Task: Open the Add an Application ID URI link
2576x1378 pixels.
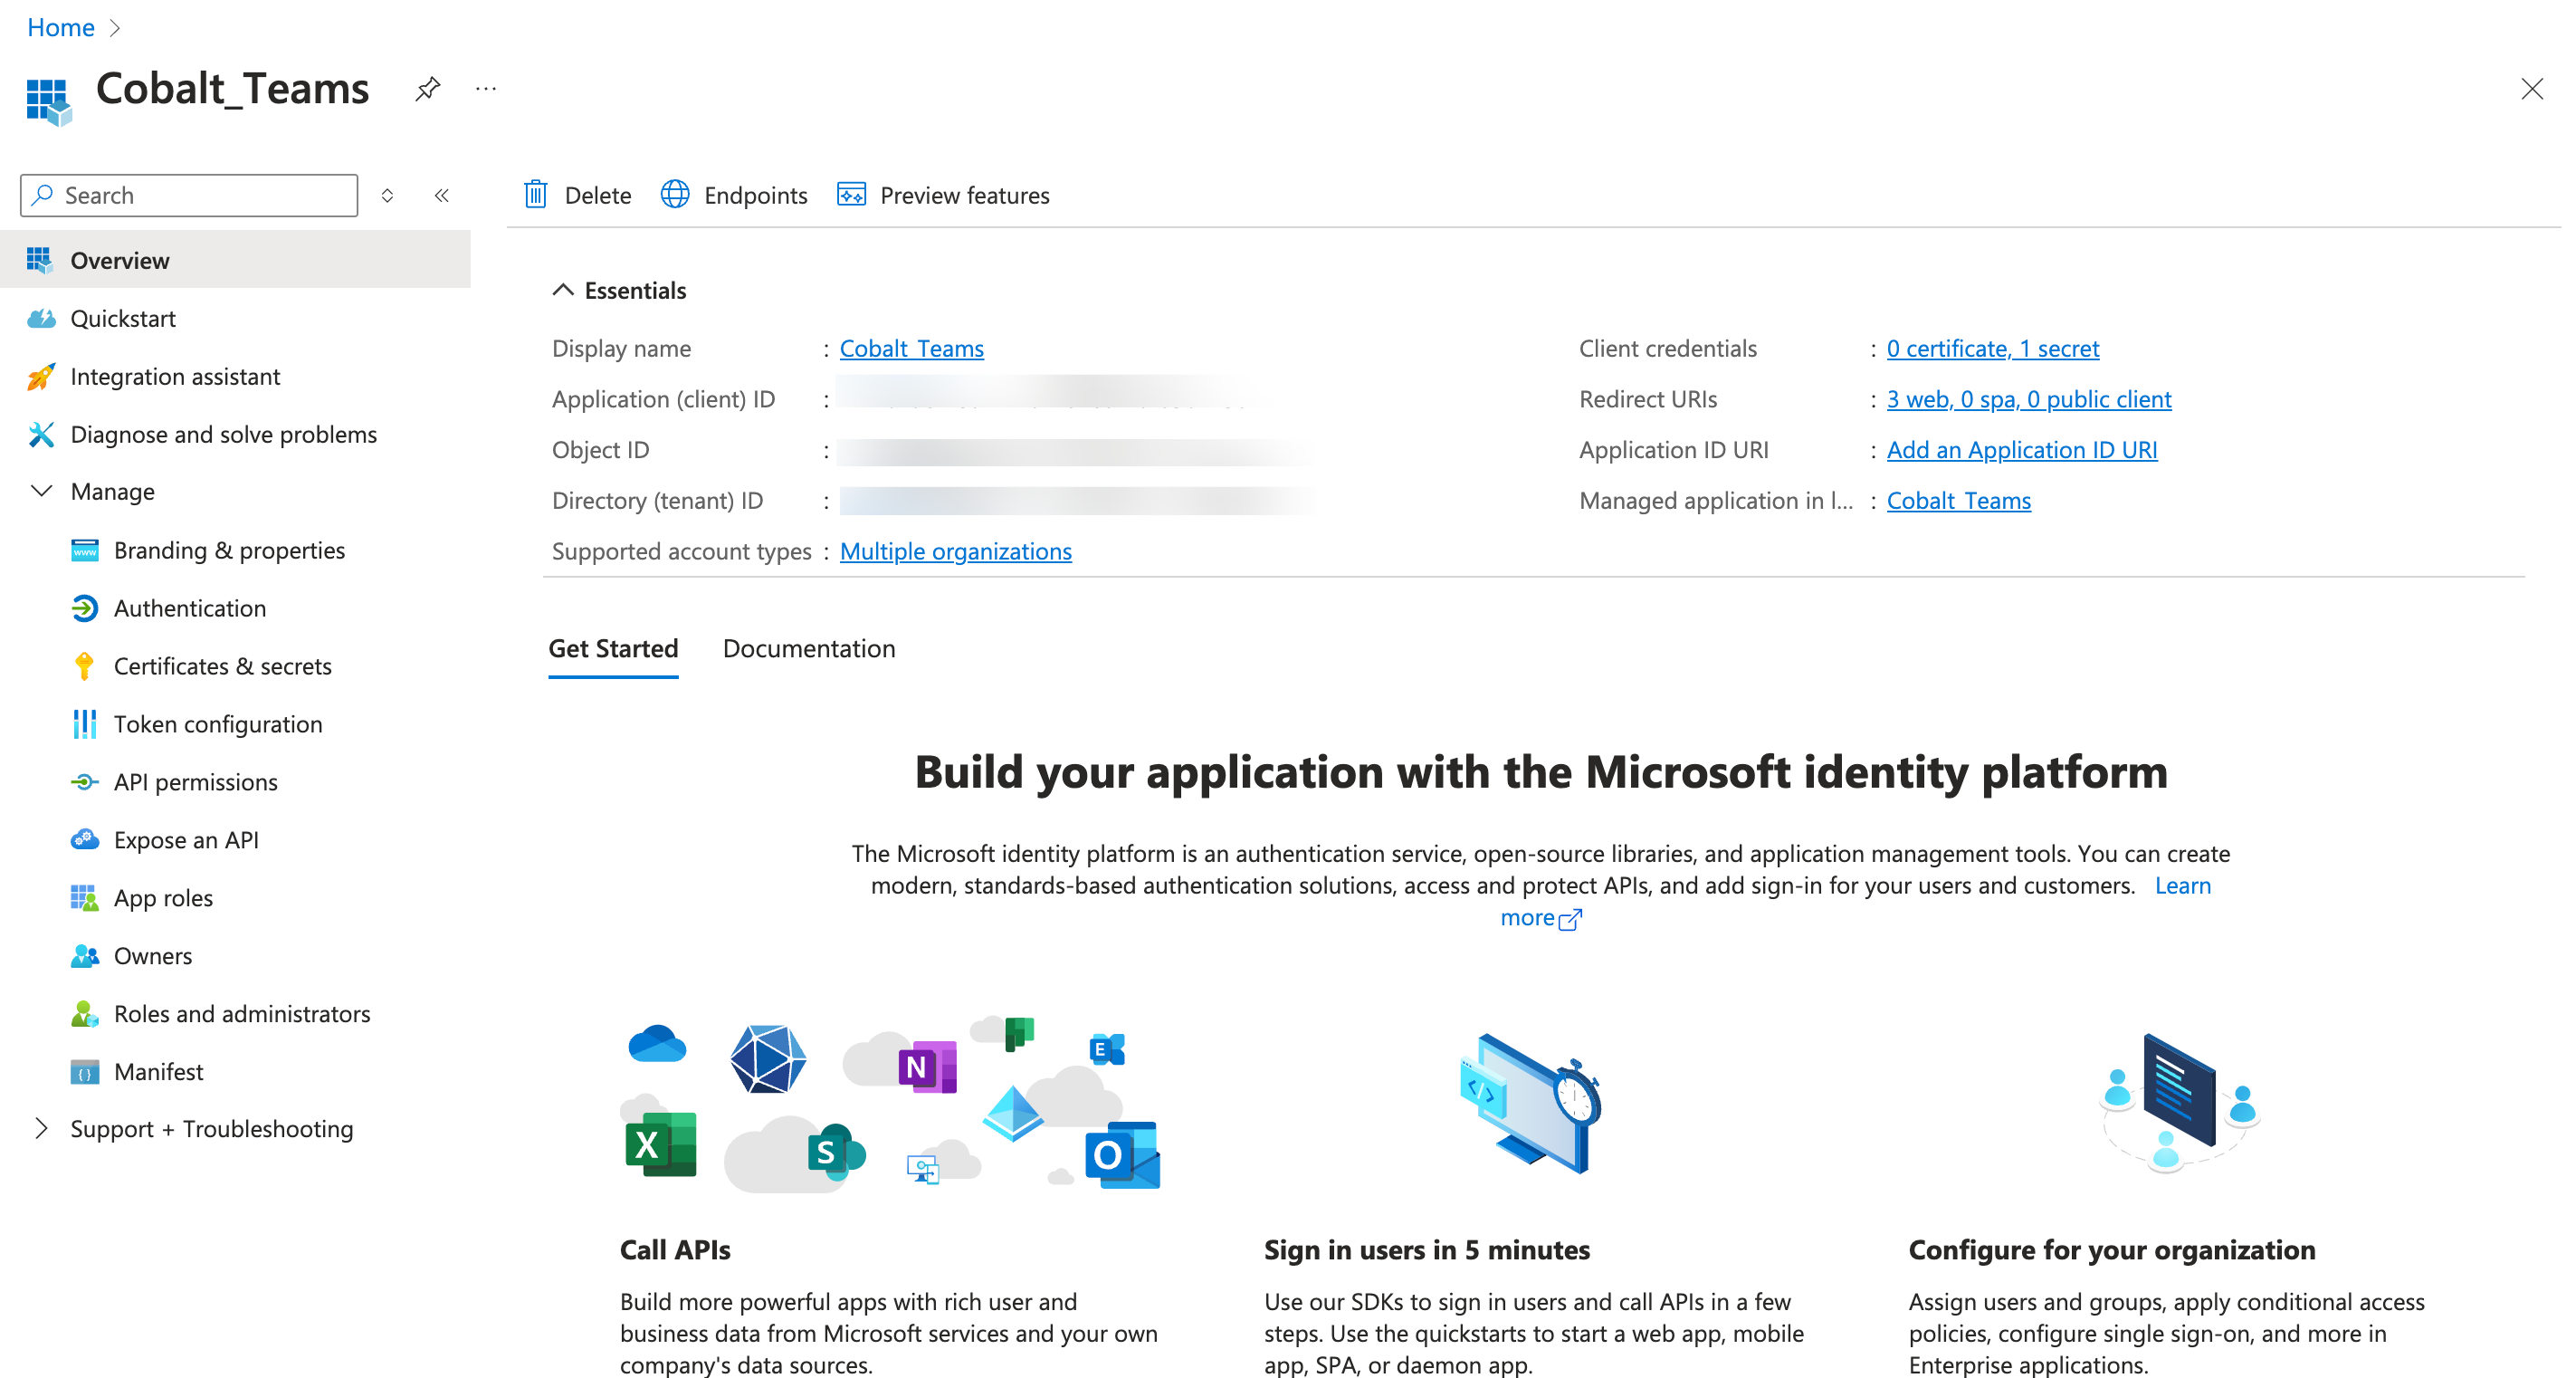Action: click(2021, 449)
